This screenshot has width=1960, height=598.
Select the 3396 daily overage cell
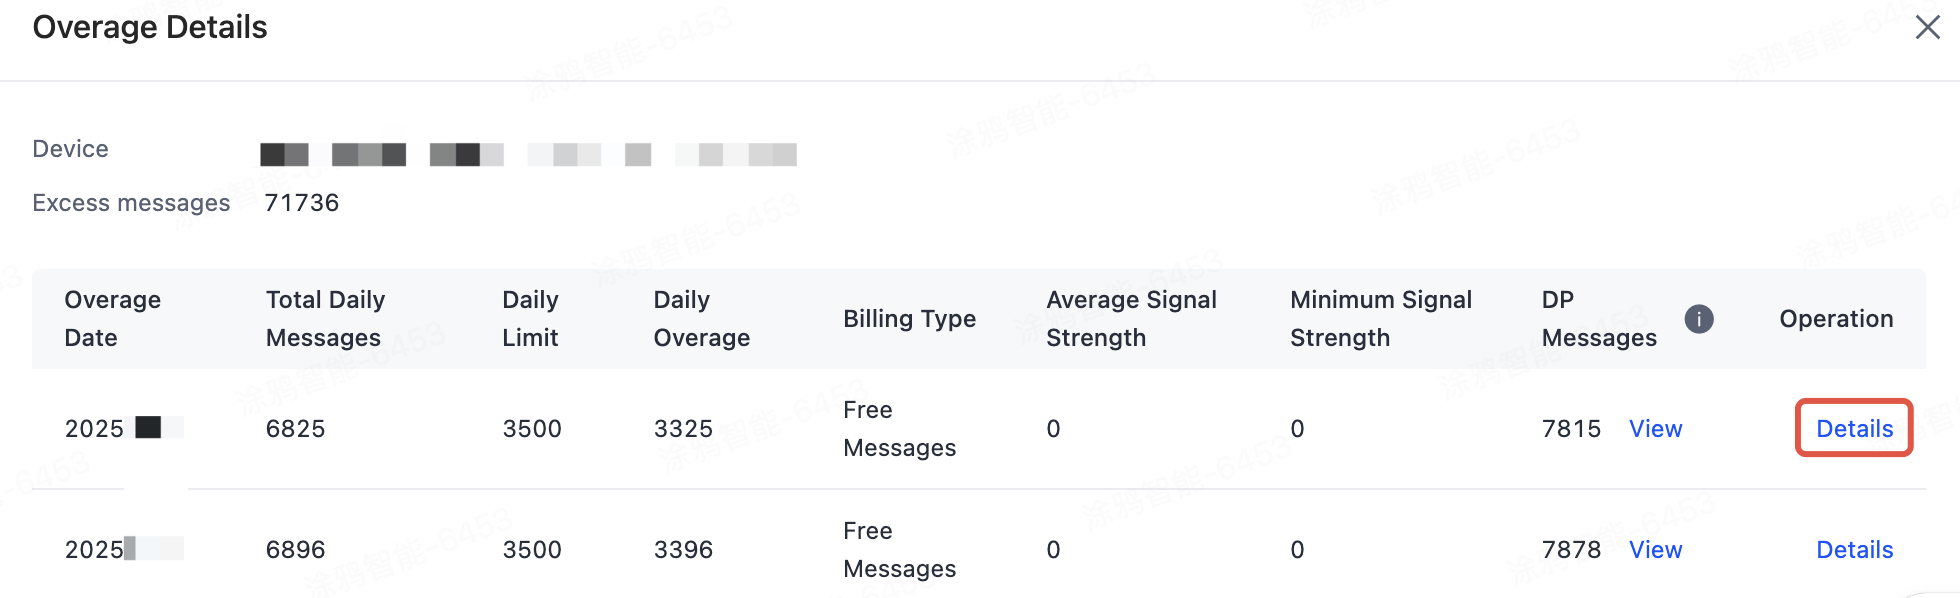(x=683, y=550)
